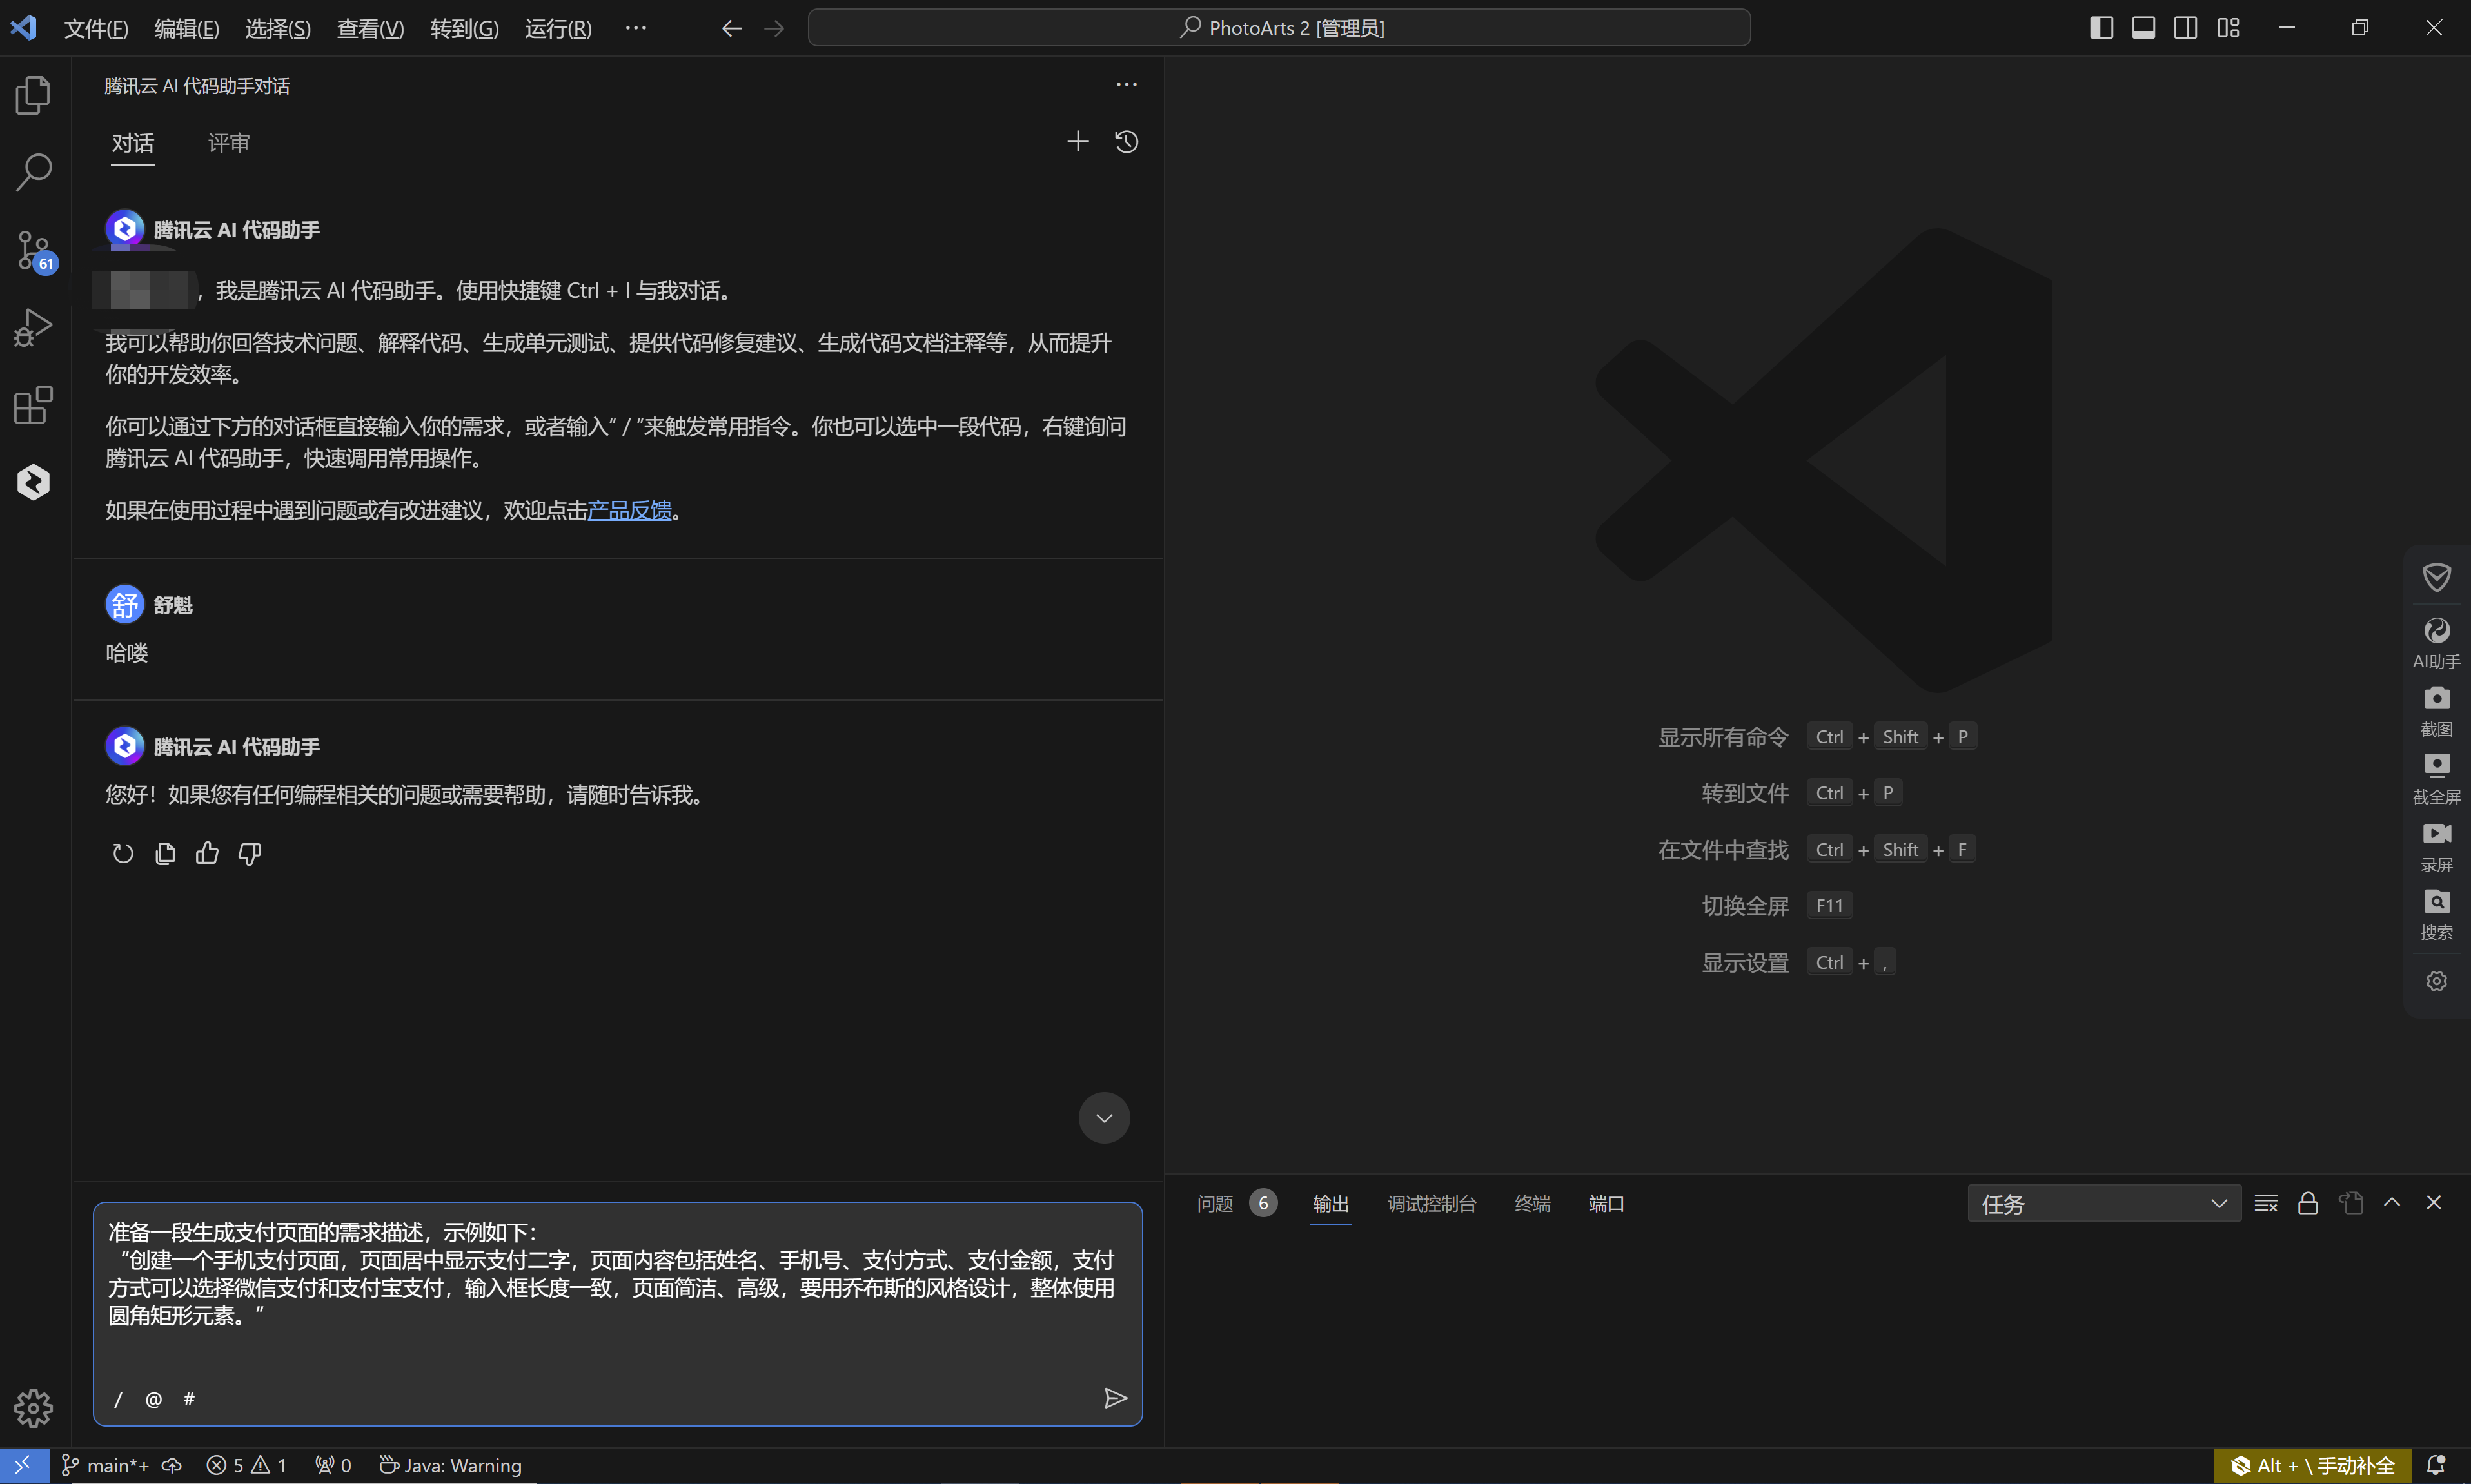The image size is (2471, 1484).
Task: Open the Source Control view
Action: 33,250
